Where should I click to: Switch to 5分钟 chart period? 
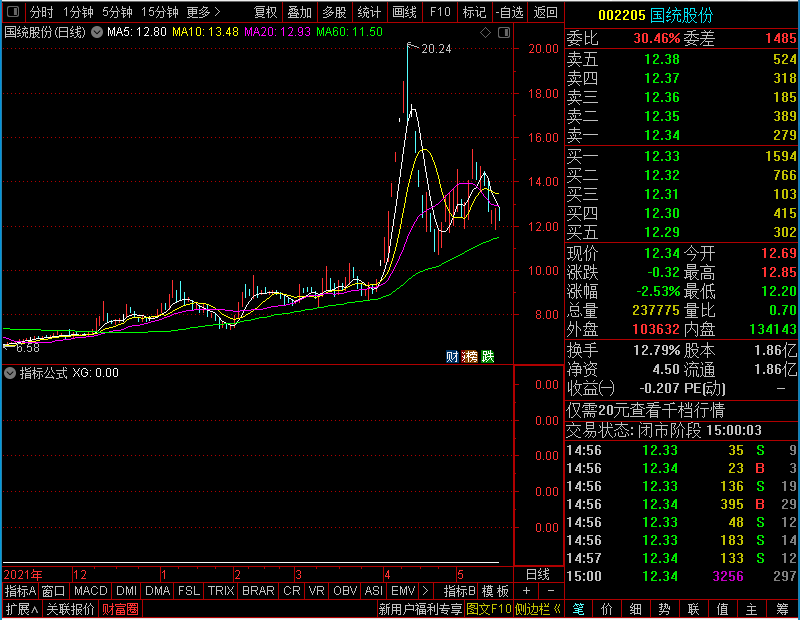[117, 12]
